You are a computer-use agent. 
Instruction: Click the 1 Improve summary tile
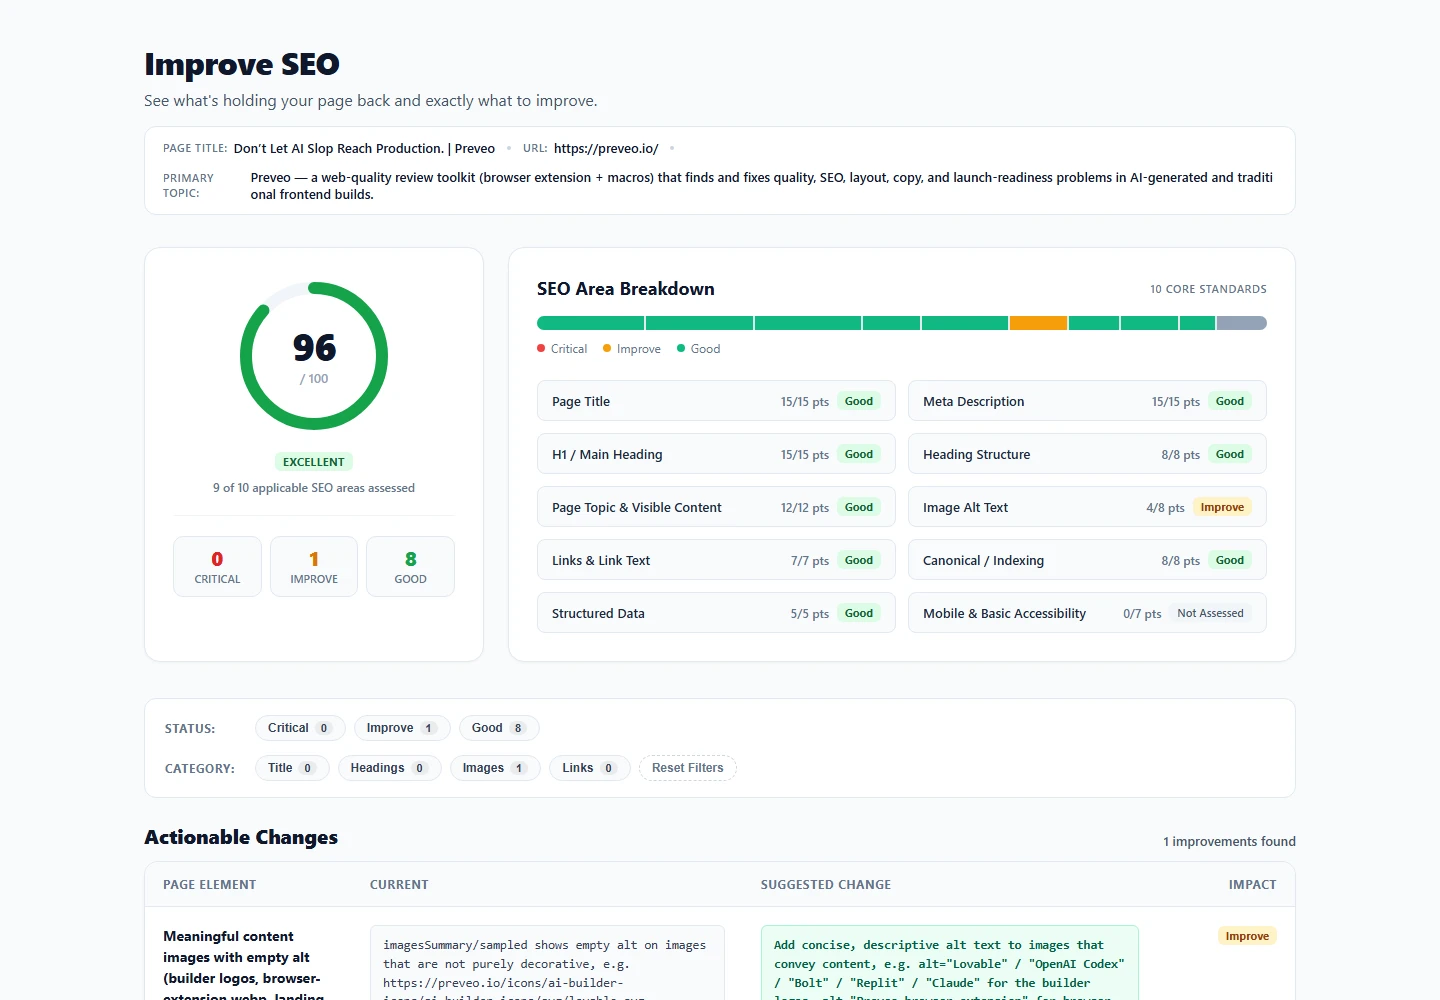click(x=314, y=566)
